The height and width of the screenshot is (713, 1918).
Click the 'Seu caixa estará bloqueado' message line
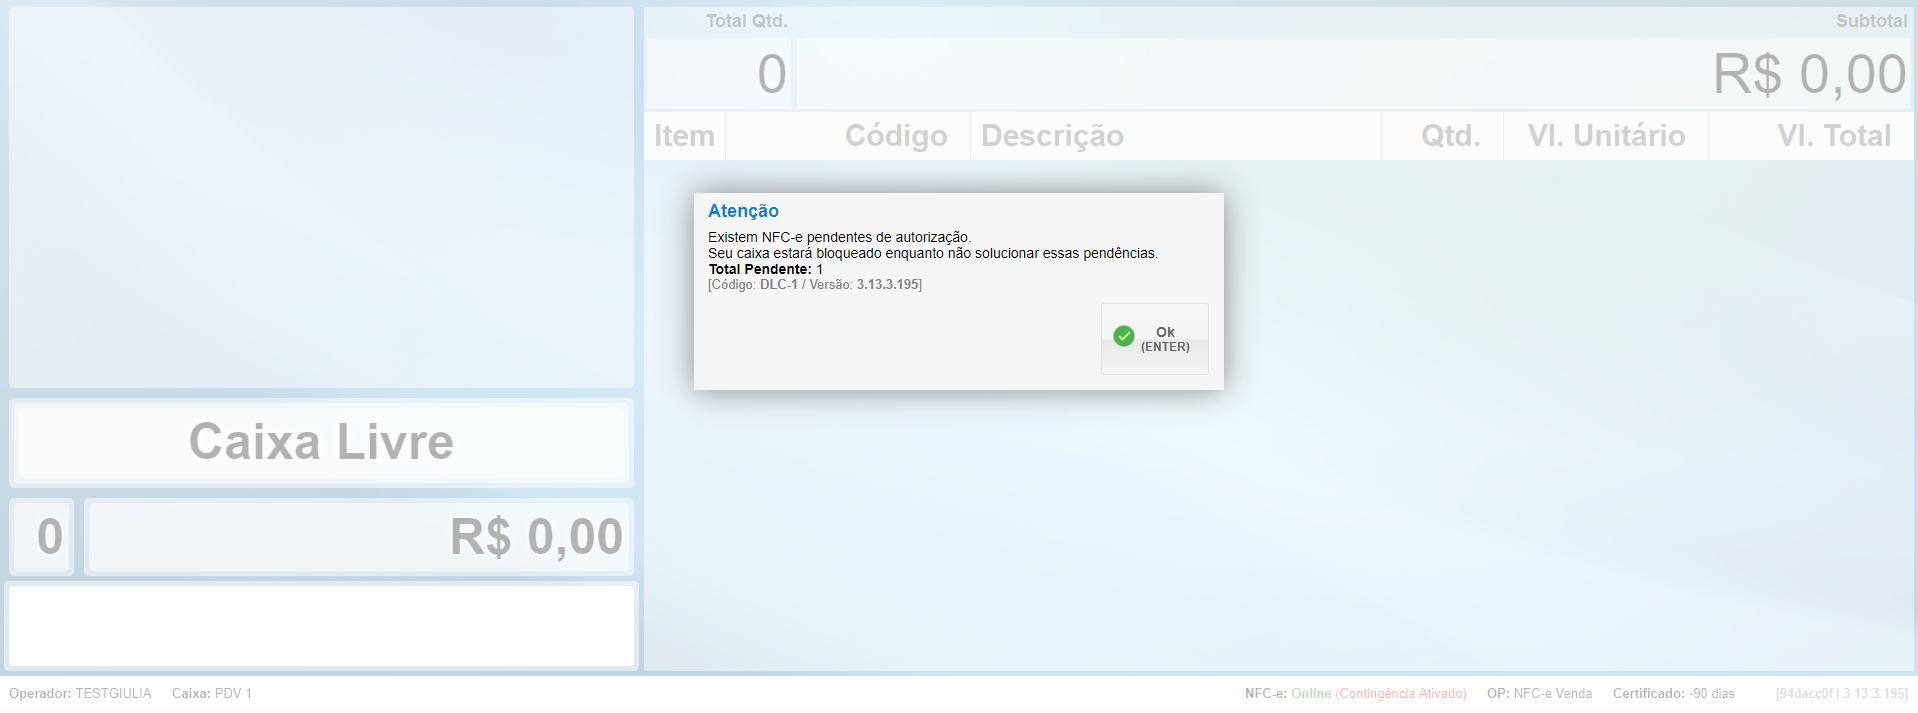tap(932, 253)
